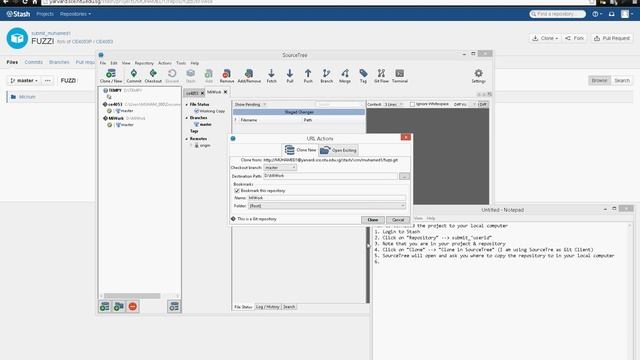Click the Add/Remove toolbar icon
640x360 pixels.
coord(249,76)
